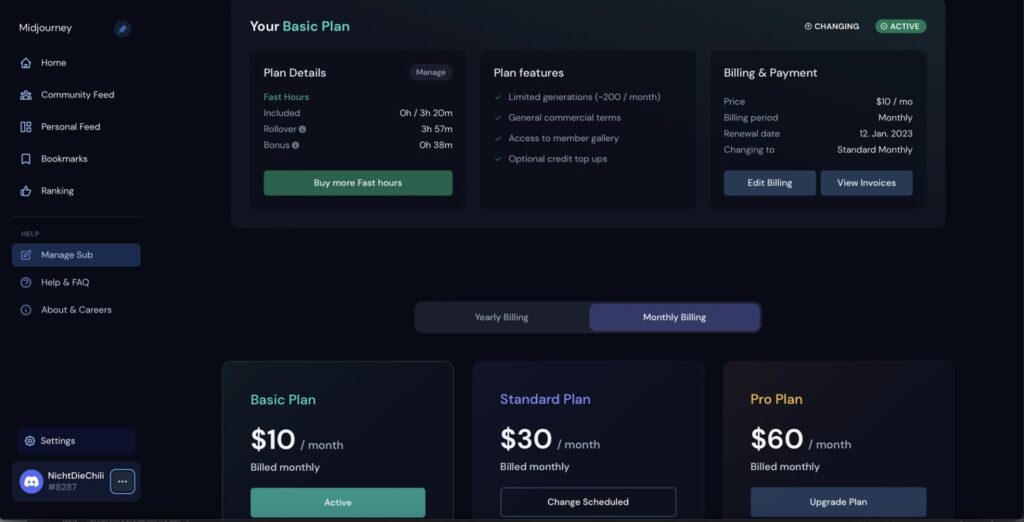
Task: Click Buy more Fast hours button
Action: click(x=358, y=183)
